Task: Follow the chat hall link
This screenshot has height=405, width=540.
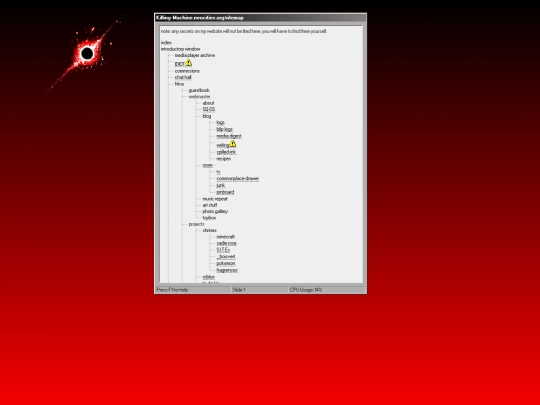Action: [x=183, y=77]
